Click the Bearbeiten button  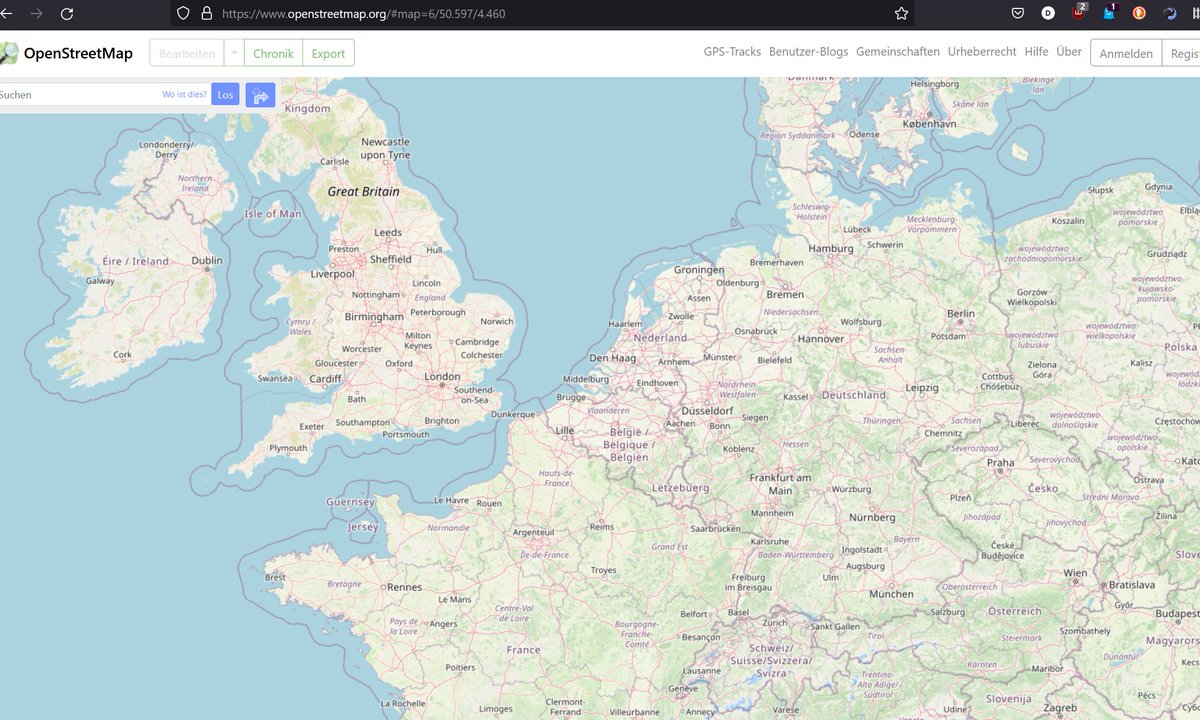click(x=187, y=53)
